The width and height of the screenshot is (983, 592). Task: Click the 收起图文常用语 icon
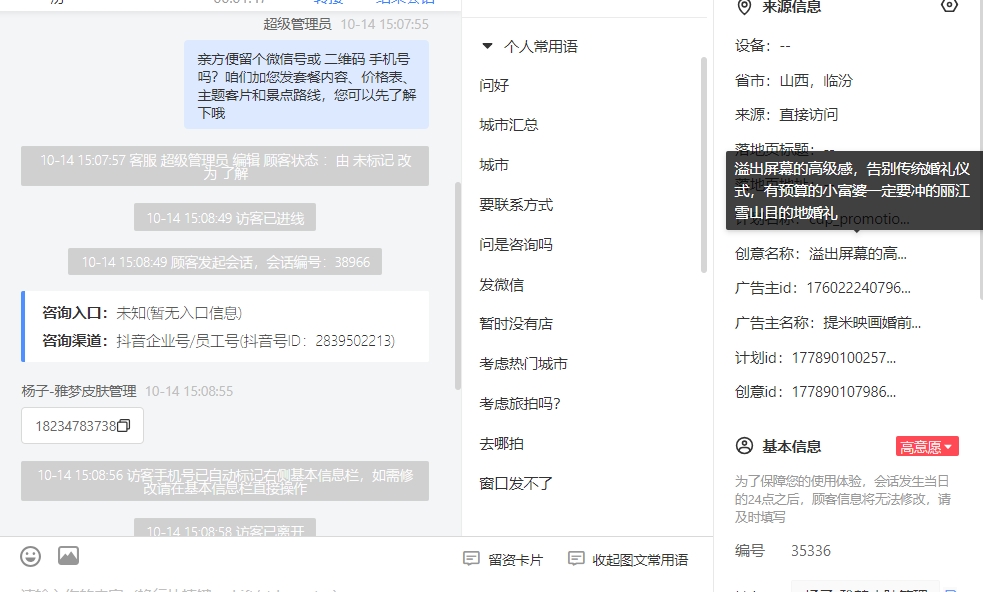[576, 558]
